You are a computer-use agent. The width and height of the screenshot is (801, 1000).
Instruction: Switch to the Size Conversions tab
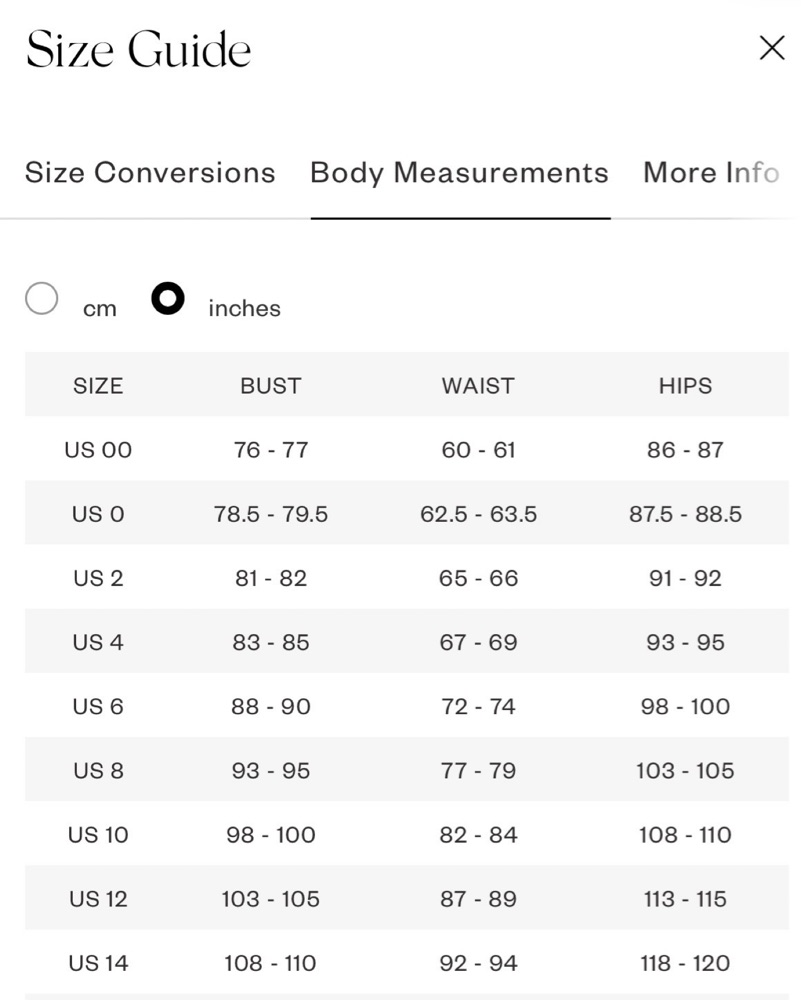coord(150,172)
